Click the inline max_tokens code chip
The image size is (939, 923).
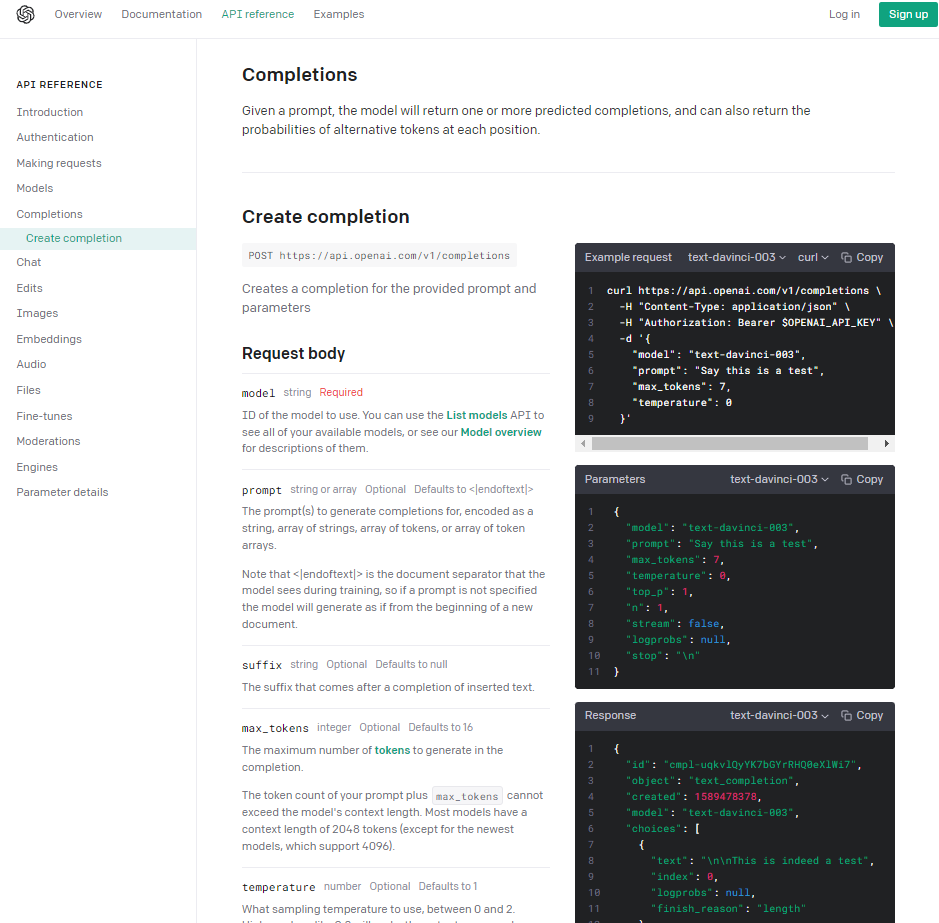tap(467, 796)
